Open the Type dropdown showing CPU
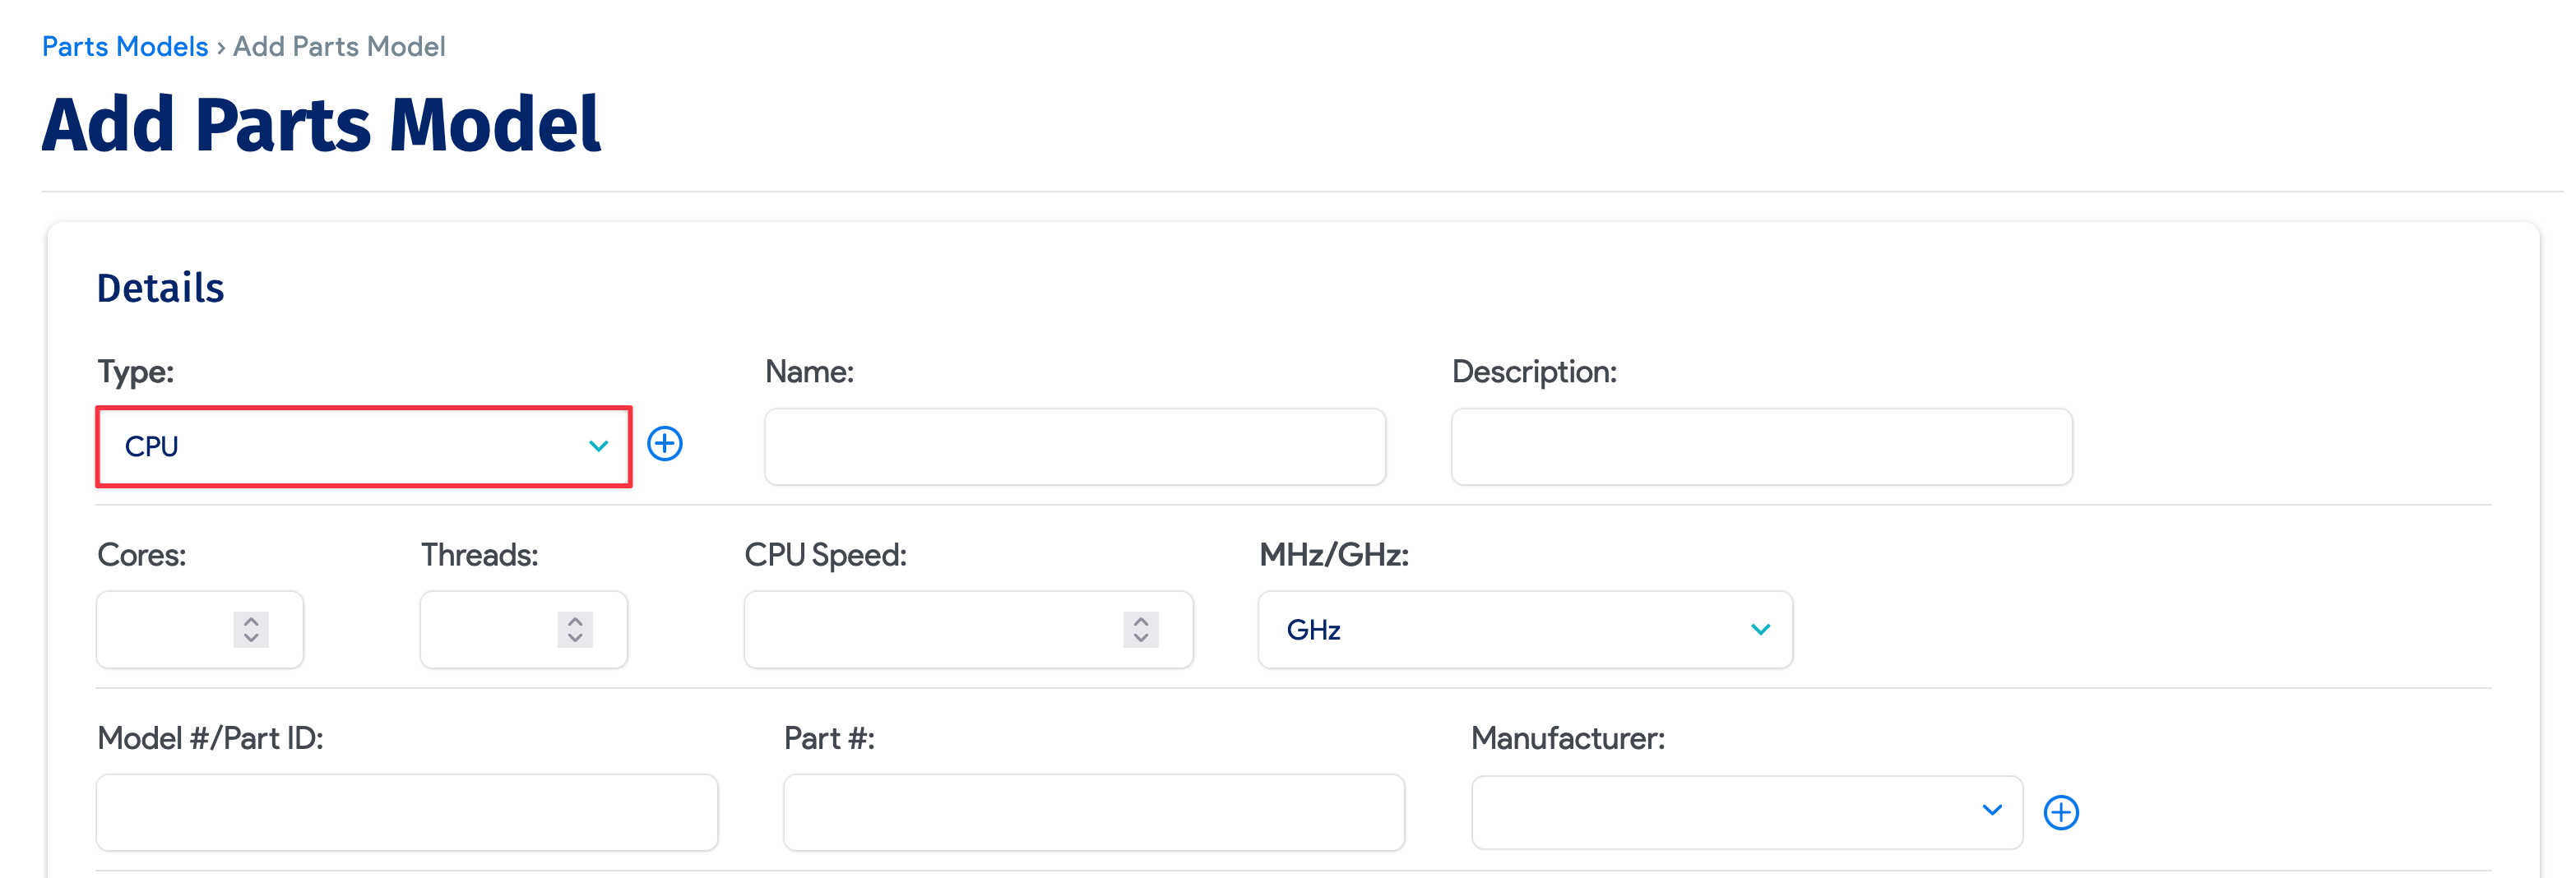This screenshot has height=878, width=2576. tap(363, 446)
